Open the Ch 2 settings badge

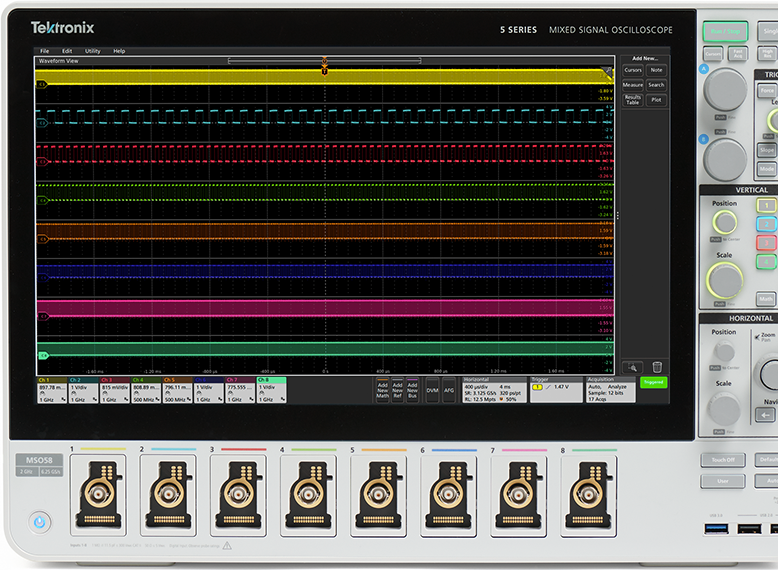[x=83, y=390]
